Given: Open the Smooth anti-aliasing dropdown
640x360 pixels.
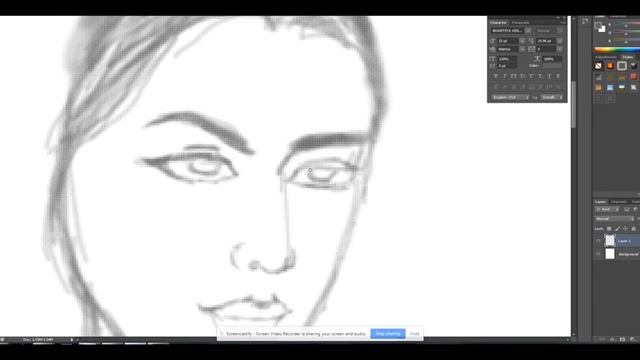Looking at the screenshot, I should tap(552, 98).
